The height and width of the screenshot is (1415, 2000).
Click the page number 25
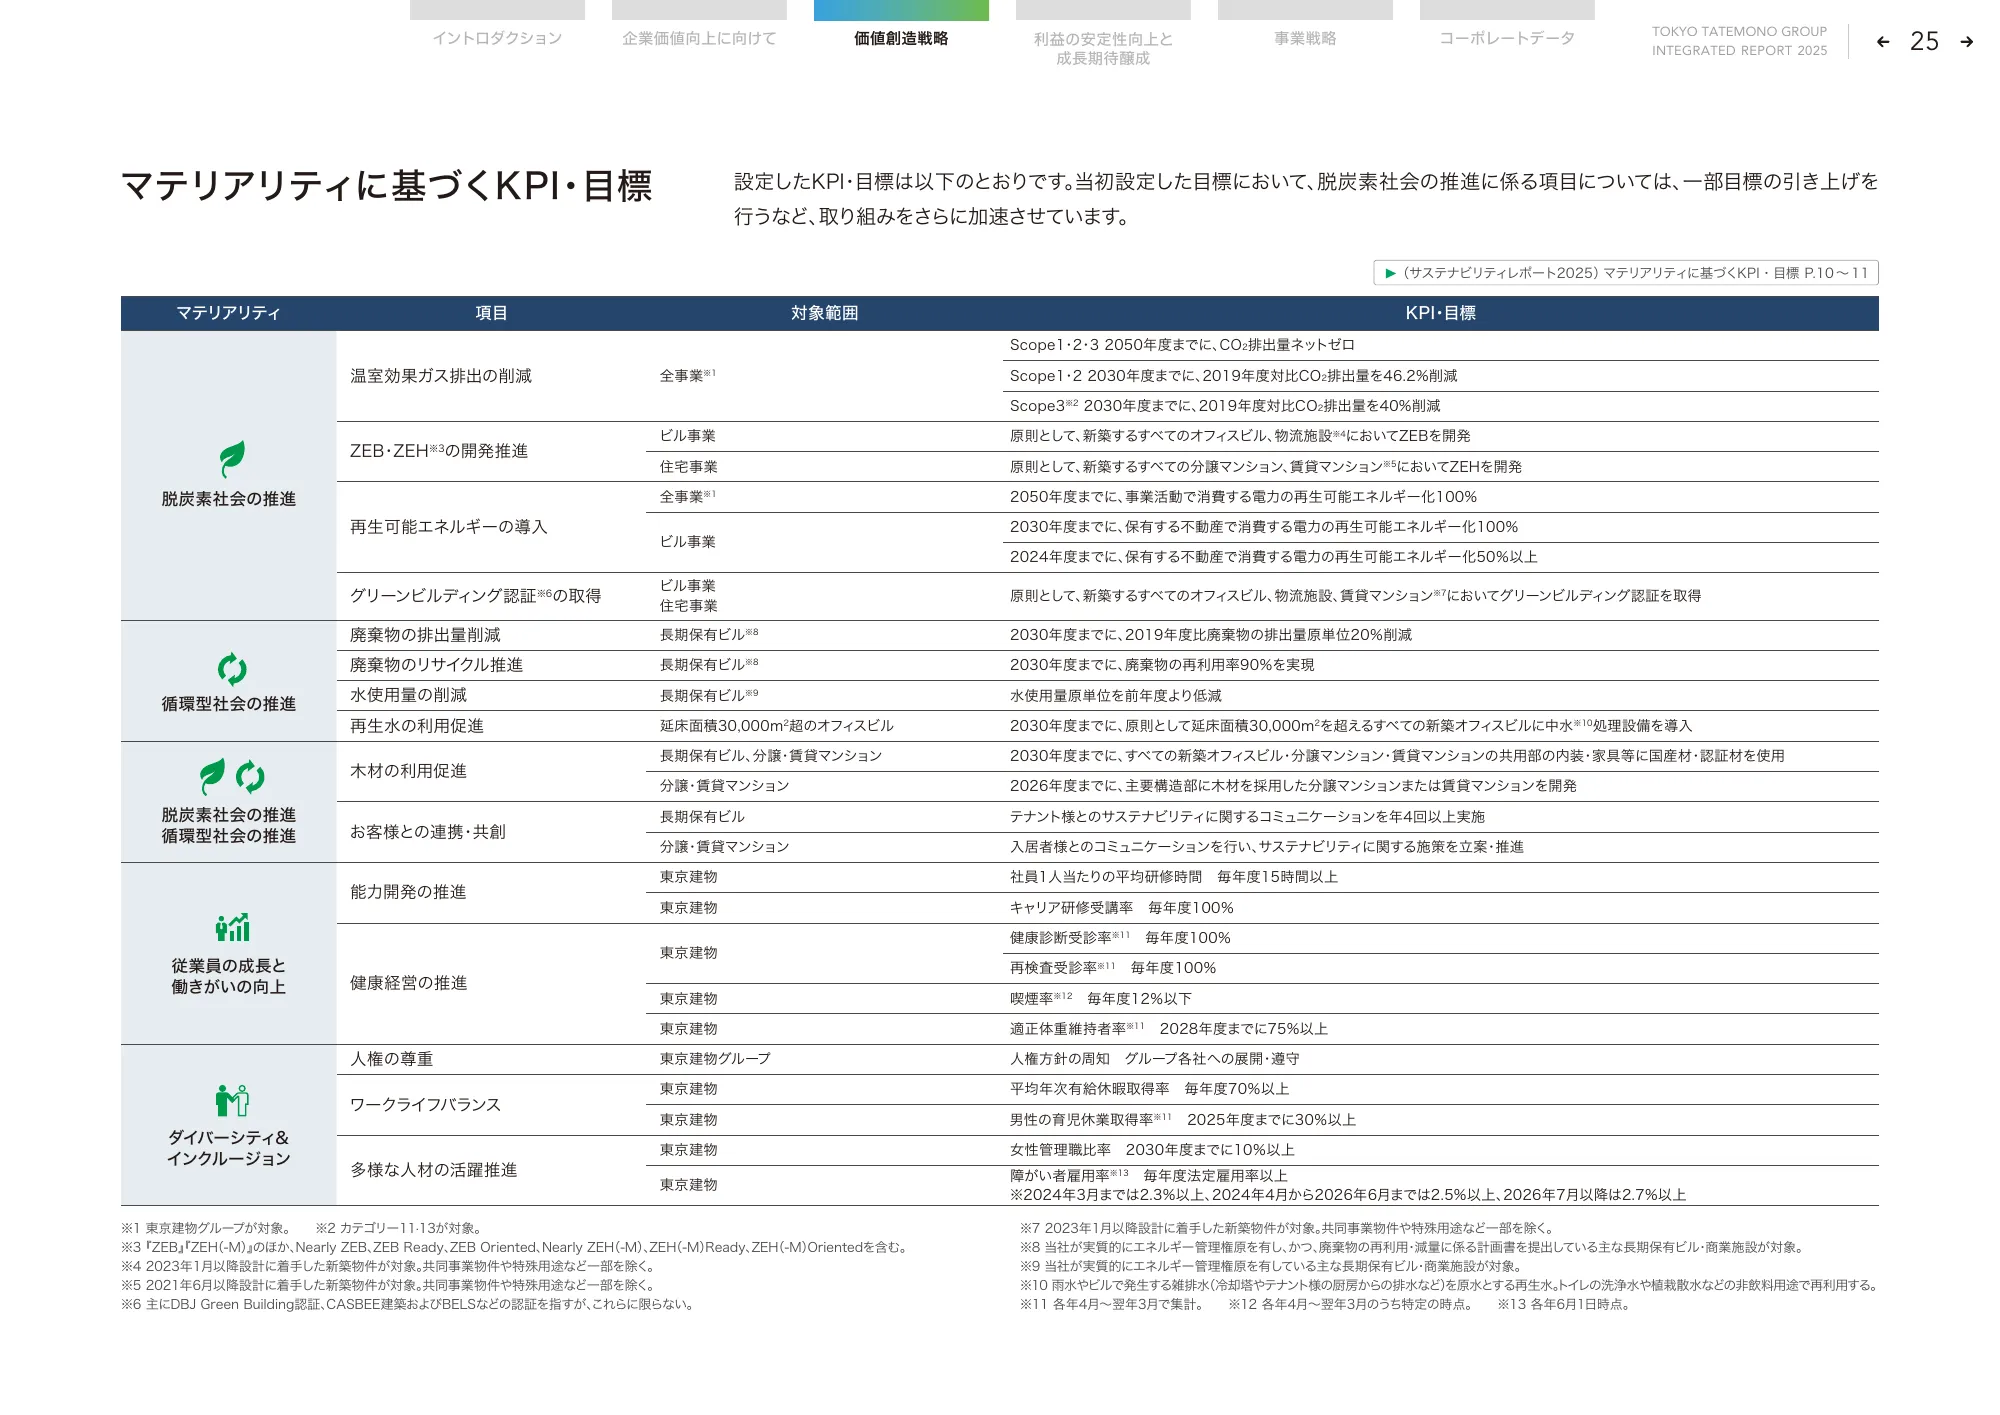pos(1924,42)
